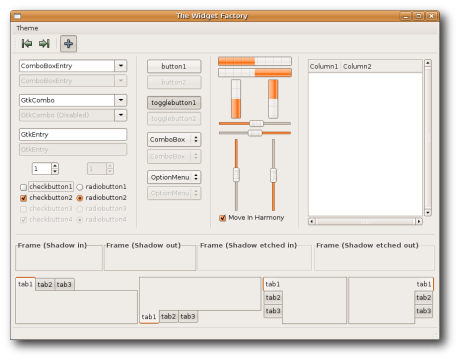The image size is (460, 360).
Task: Click button1
Action: point(174,66)
